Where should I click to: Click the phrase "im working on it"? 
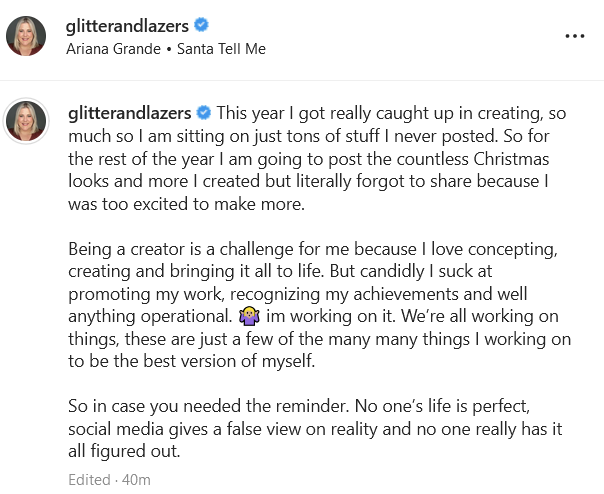331,316
